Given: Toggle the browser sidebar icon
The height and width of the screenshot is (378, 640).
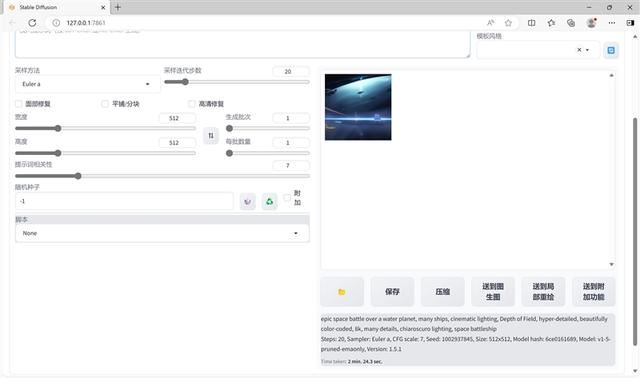Looking at the screenshot, I should pos(630,23).
